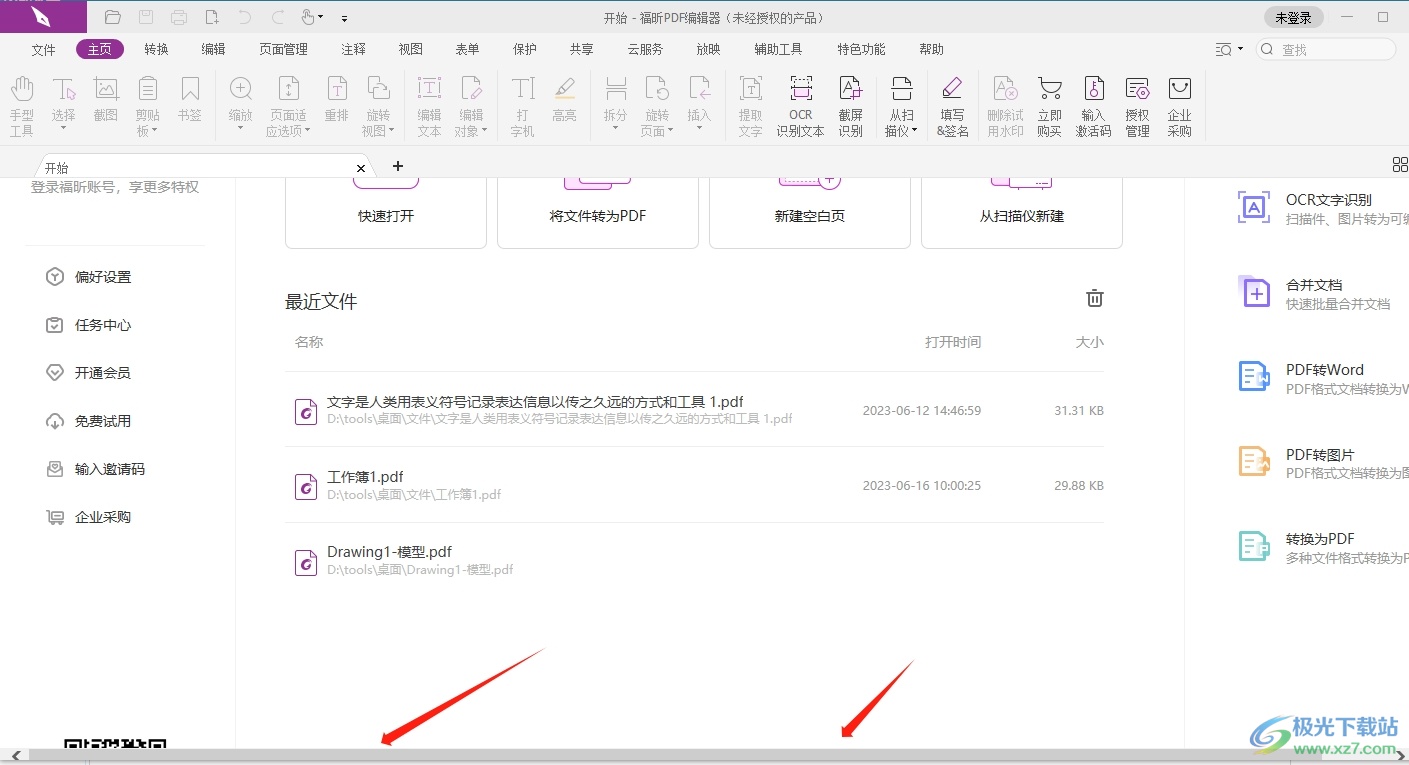Open the 填写&签名 fill and sign tool

pyautogui.click(x=952, y=106)
